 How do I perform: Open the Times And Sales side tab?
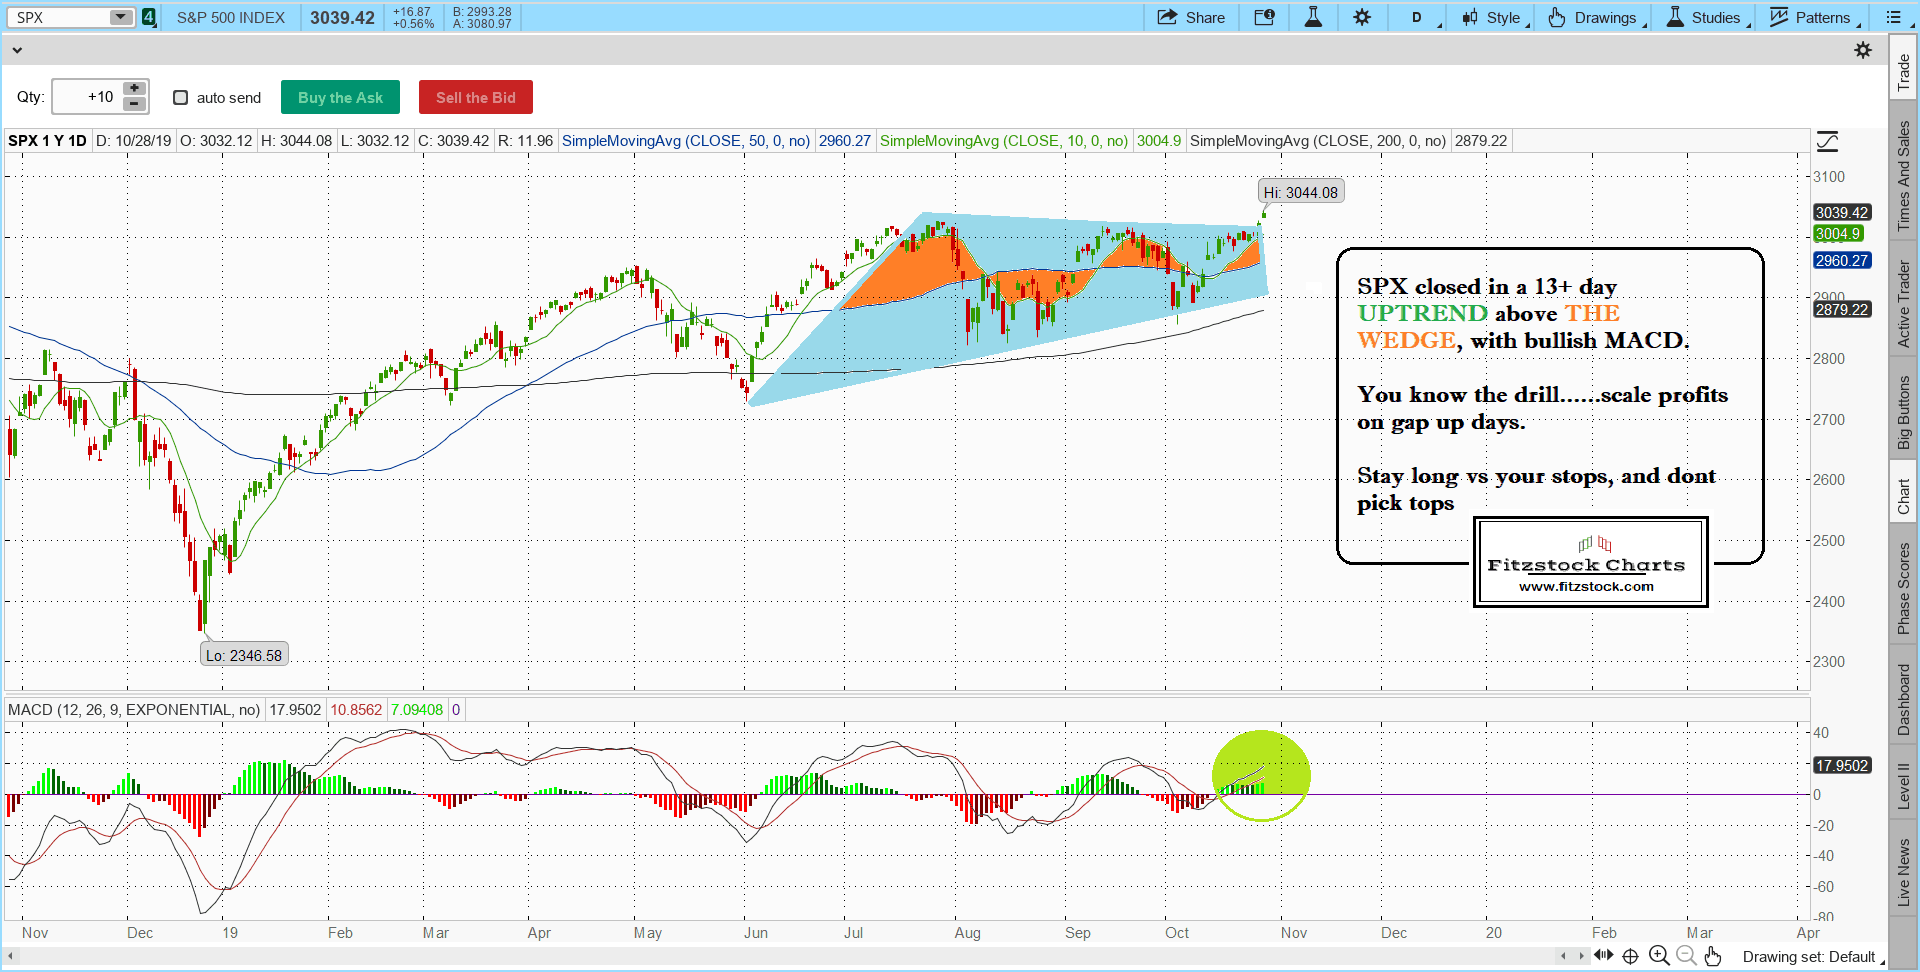point(1903,176)
